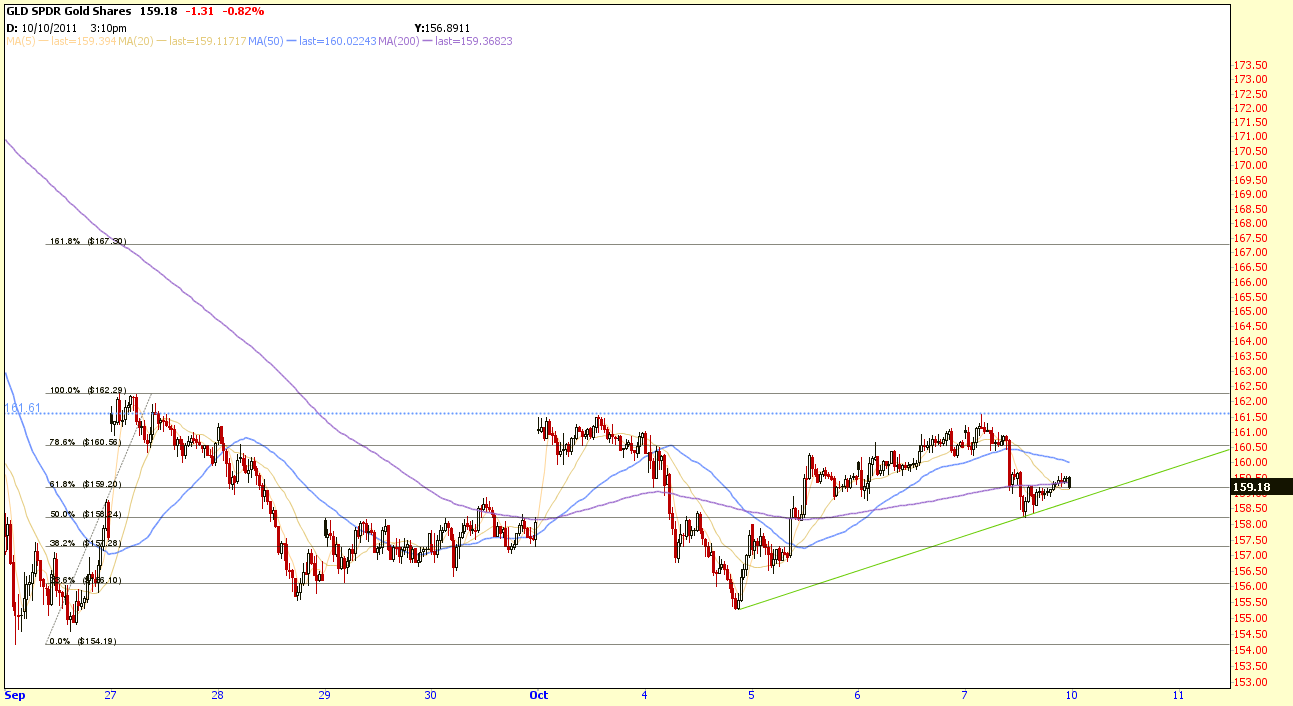Click the 28 date axis label
Image resolution: width=1293 pixels, height=706 pixels.
(x=217, y=695)
